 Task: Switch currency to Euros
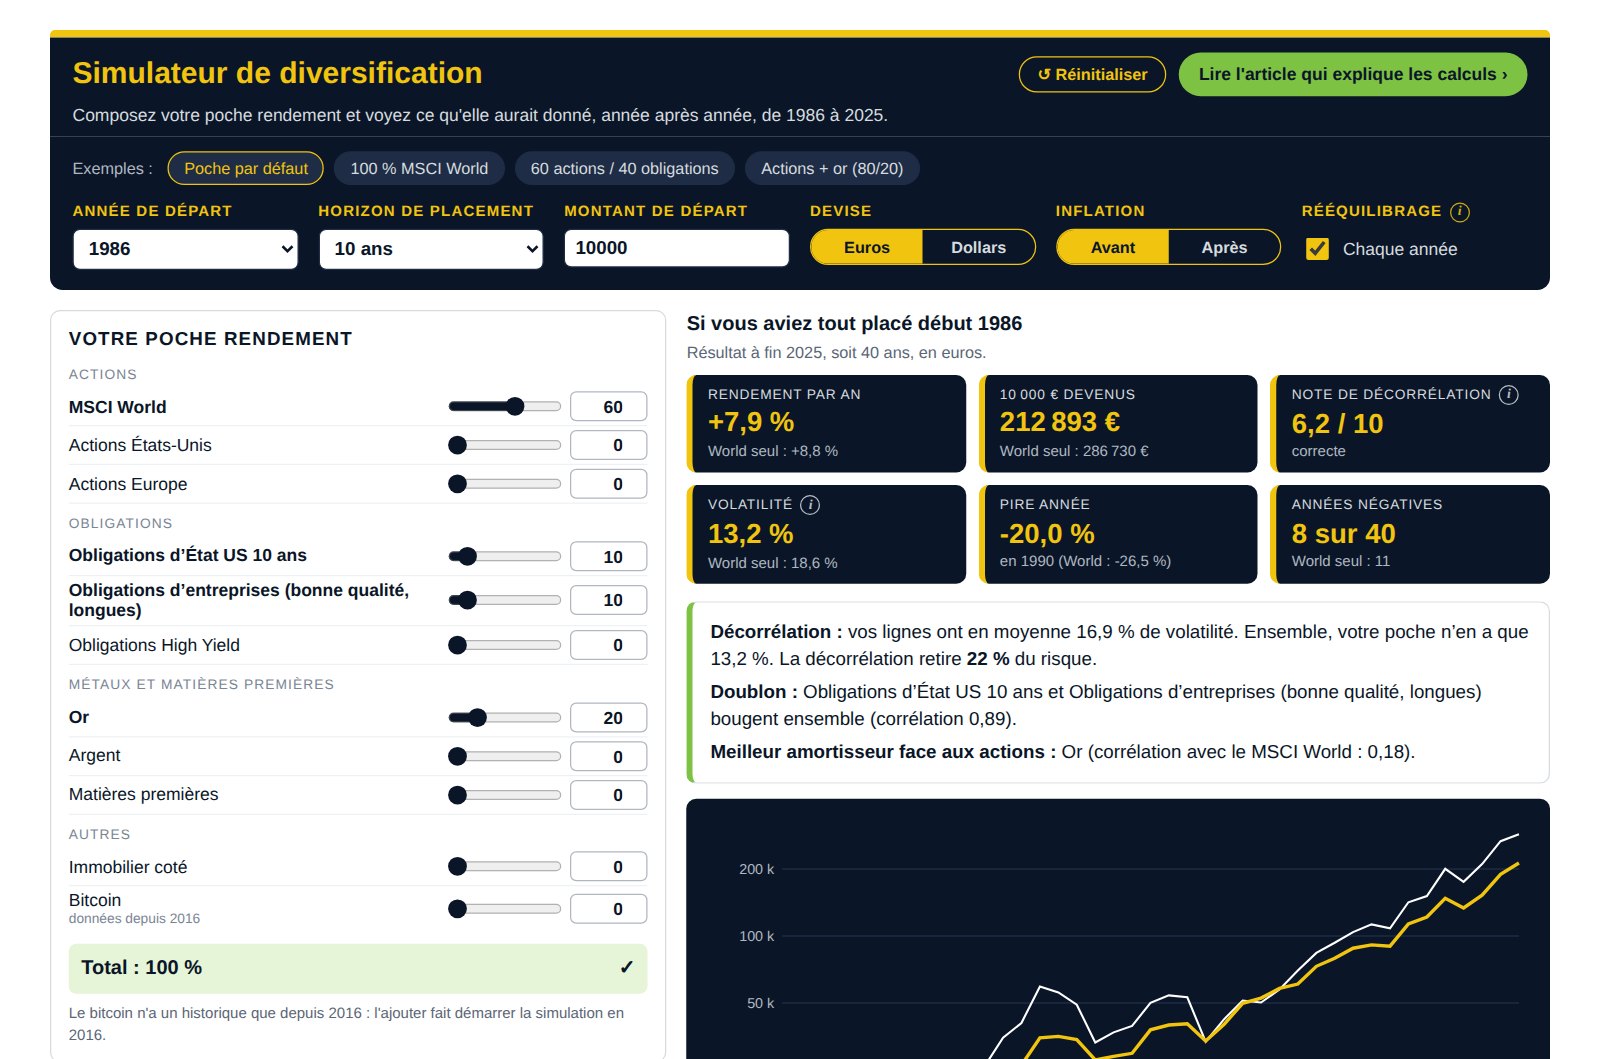pos(866,248)
